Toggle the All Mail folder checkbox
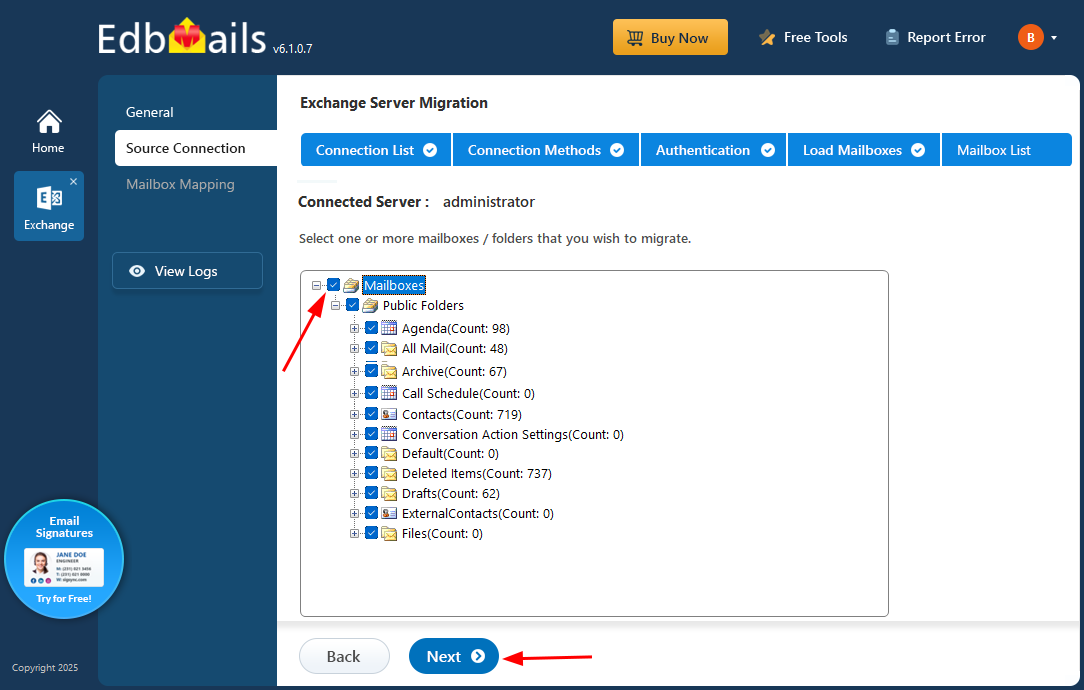Viewport: 1084px width, 690px height. [x=371, y=348]
